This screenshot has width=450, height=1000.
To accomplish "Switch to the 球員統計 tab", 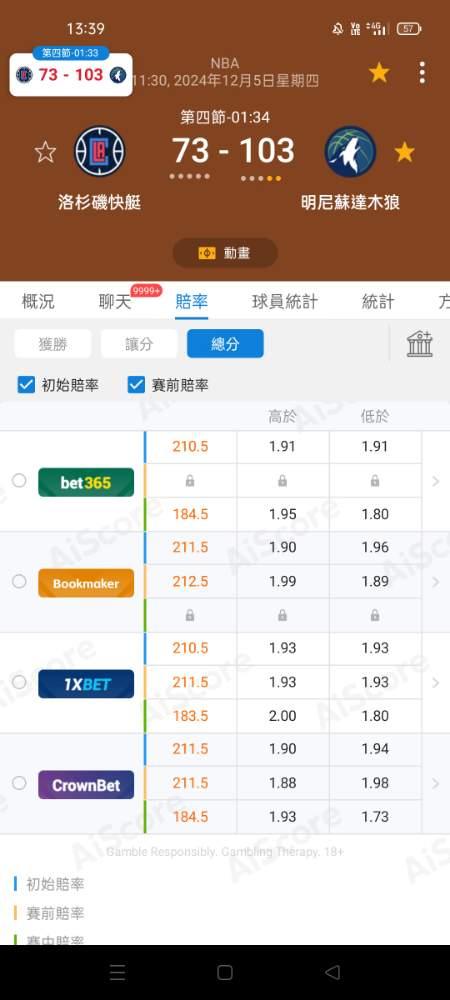I will (x=285, y=302).
